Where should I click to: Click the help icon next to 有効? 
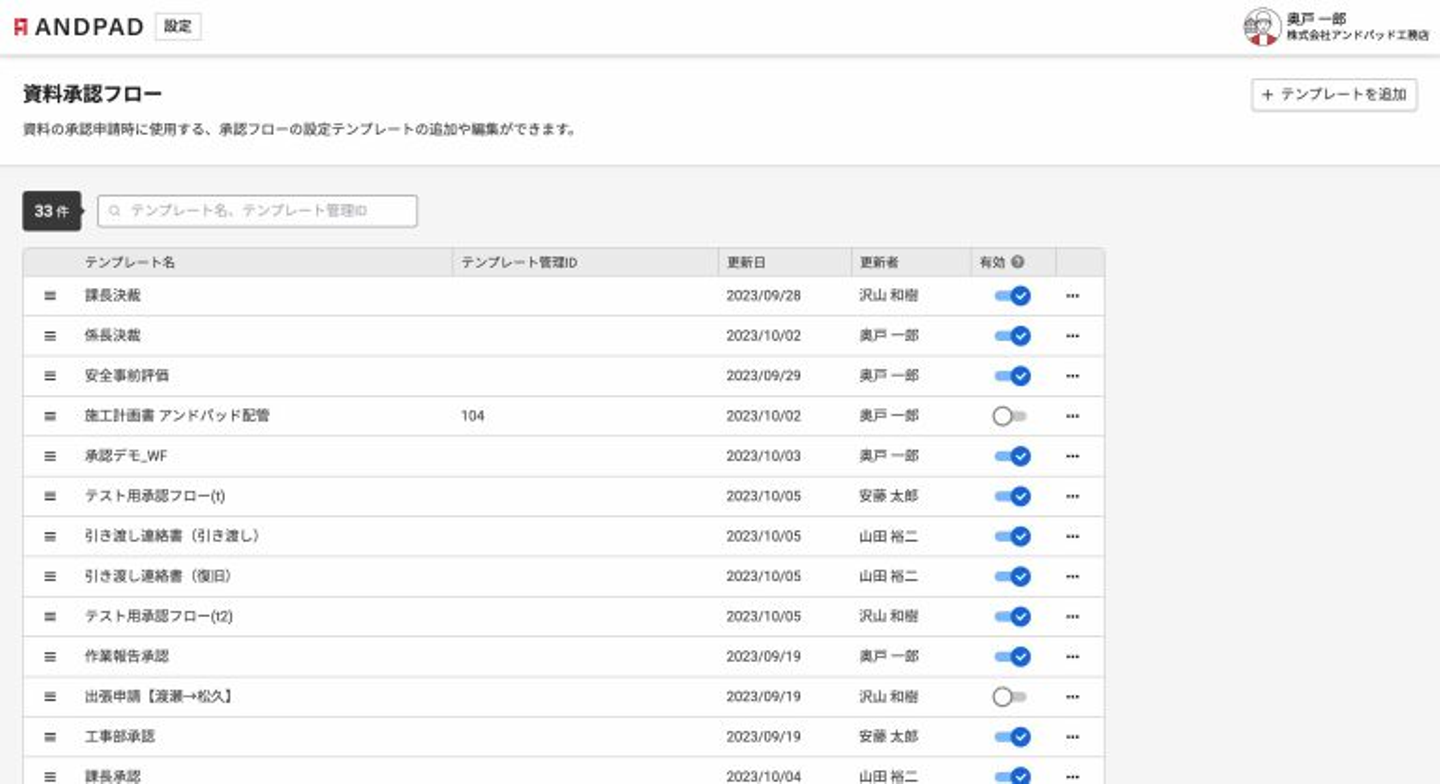1018,263
